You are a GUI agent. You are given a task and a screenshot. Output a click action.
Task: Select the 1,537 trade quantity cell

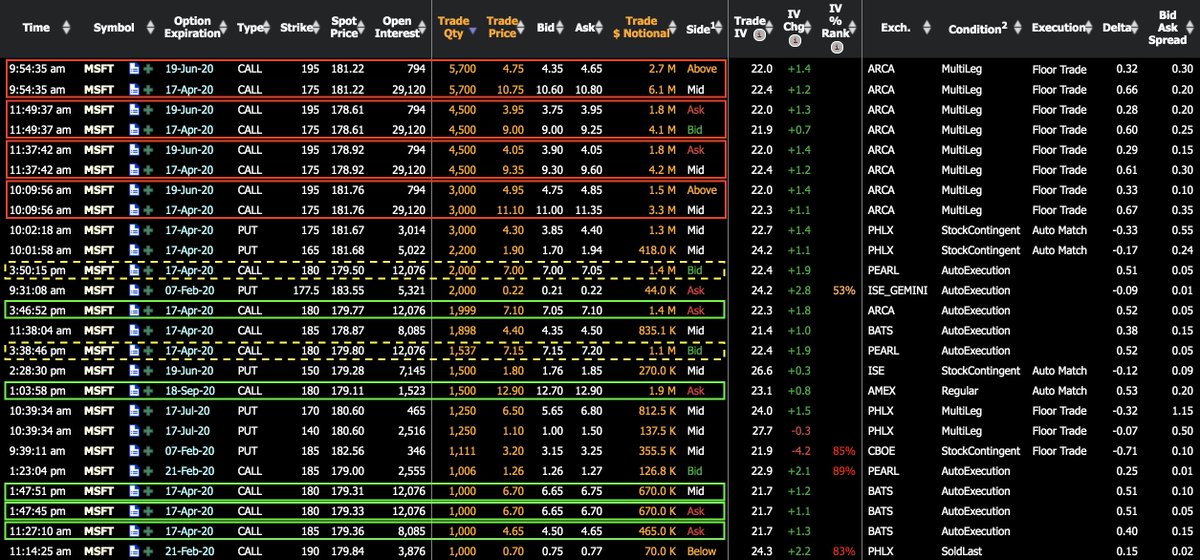coord(464,350)
